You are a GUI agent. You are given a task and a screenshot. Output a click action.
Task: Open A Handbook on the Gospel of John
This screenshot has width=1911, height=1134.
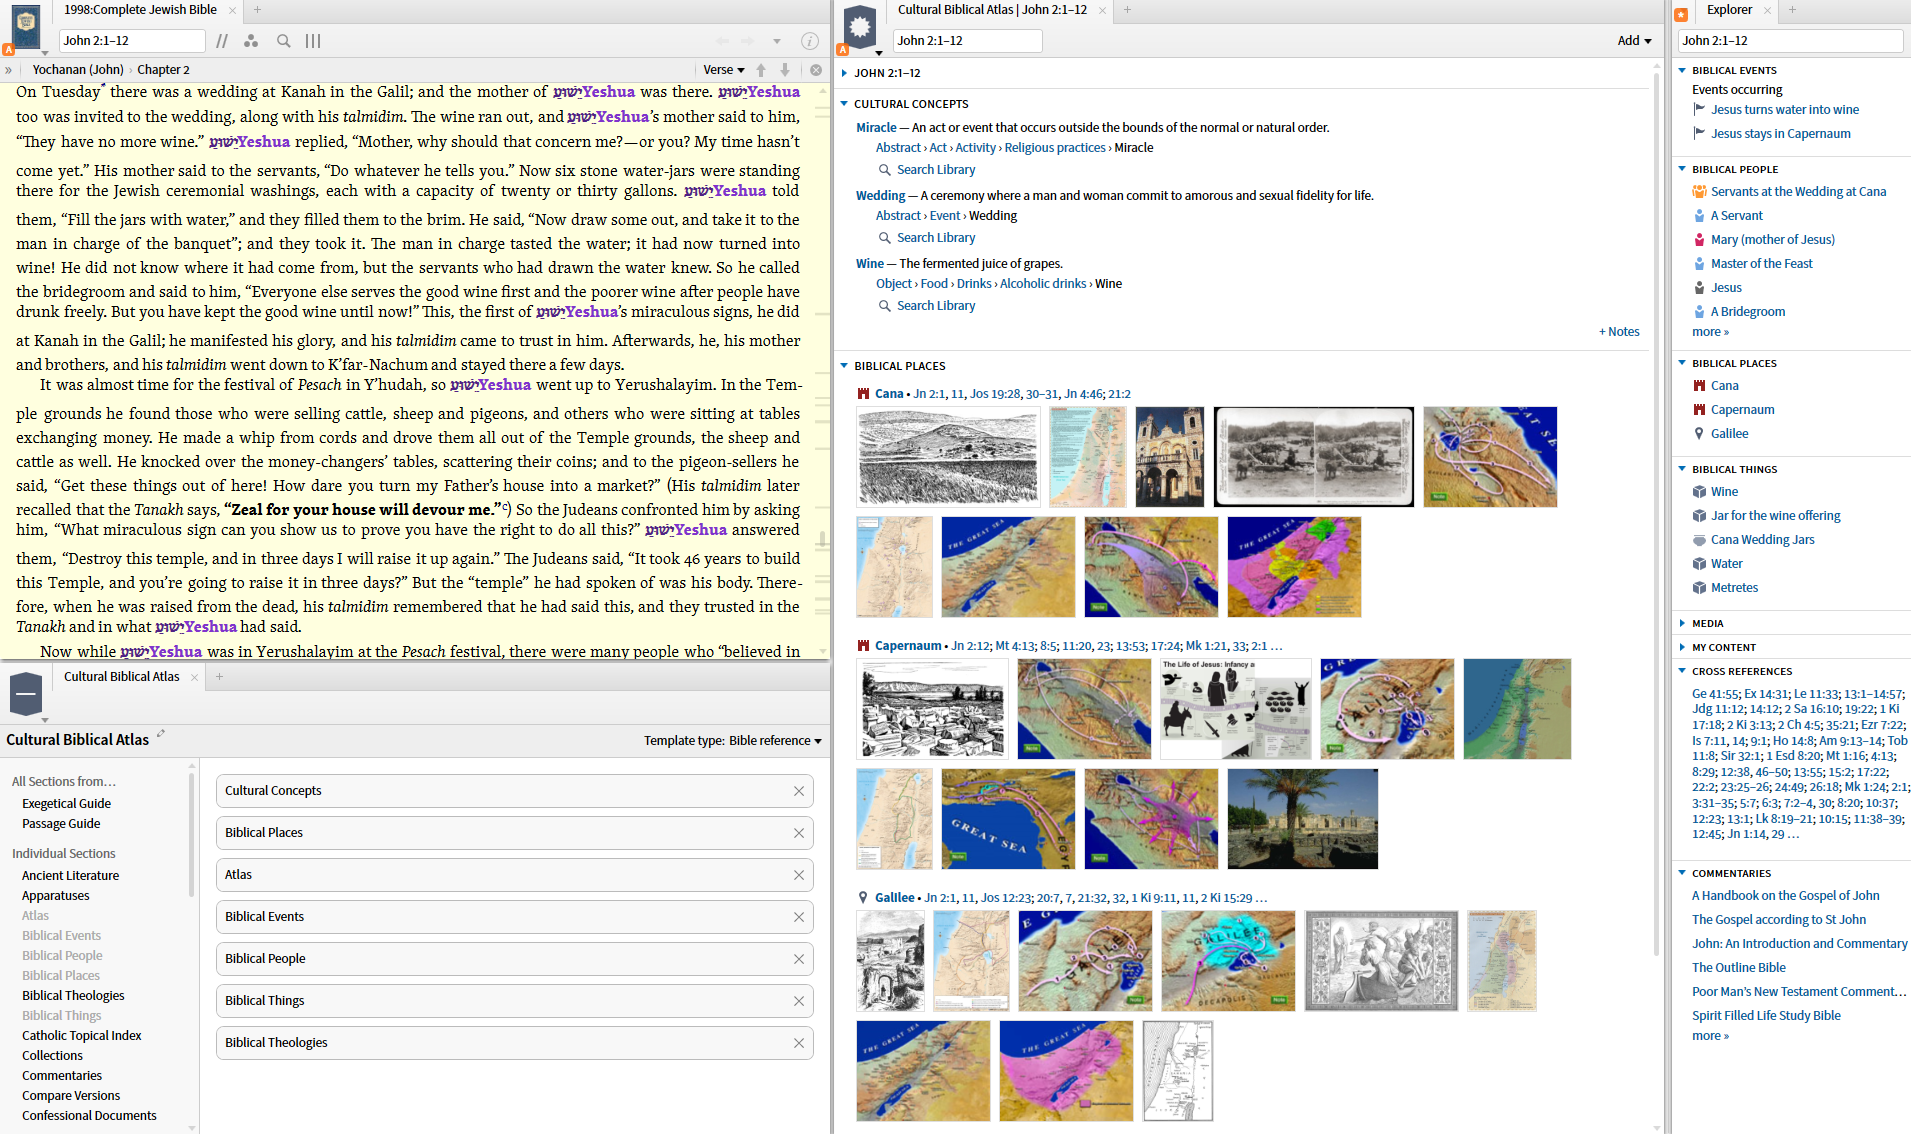click(1785, 896)
